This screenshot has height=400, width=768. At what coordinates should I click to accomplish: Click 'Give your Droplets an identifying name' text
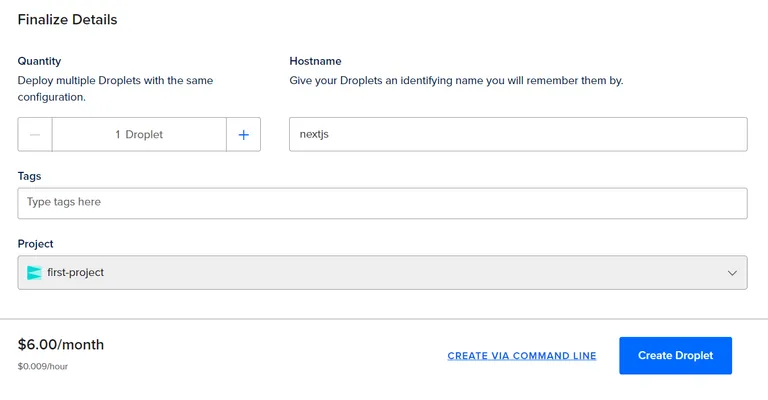pos(455,80)
